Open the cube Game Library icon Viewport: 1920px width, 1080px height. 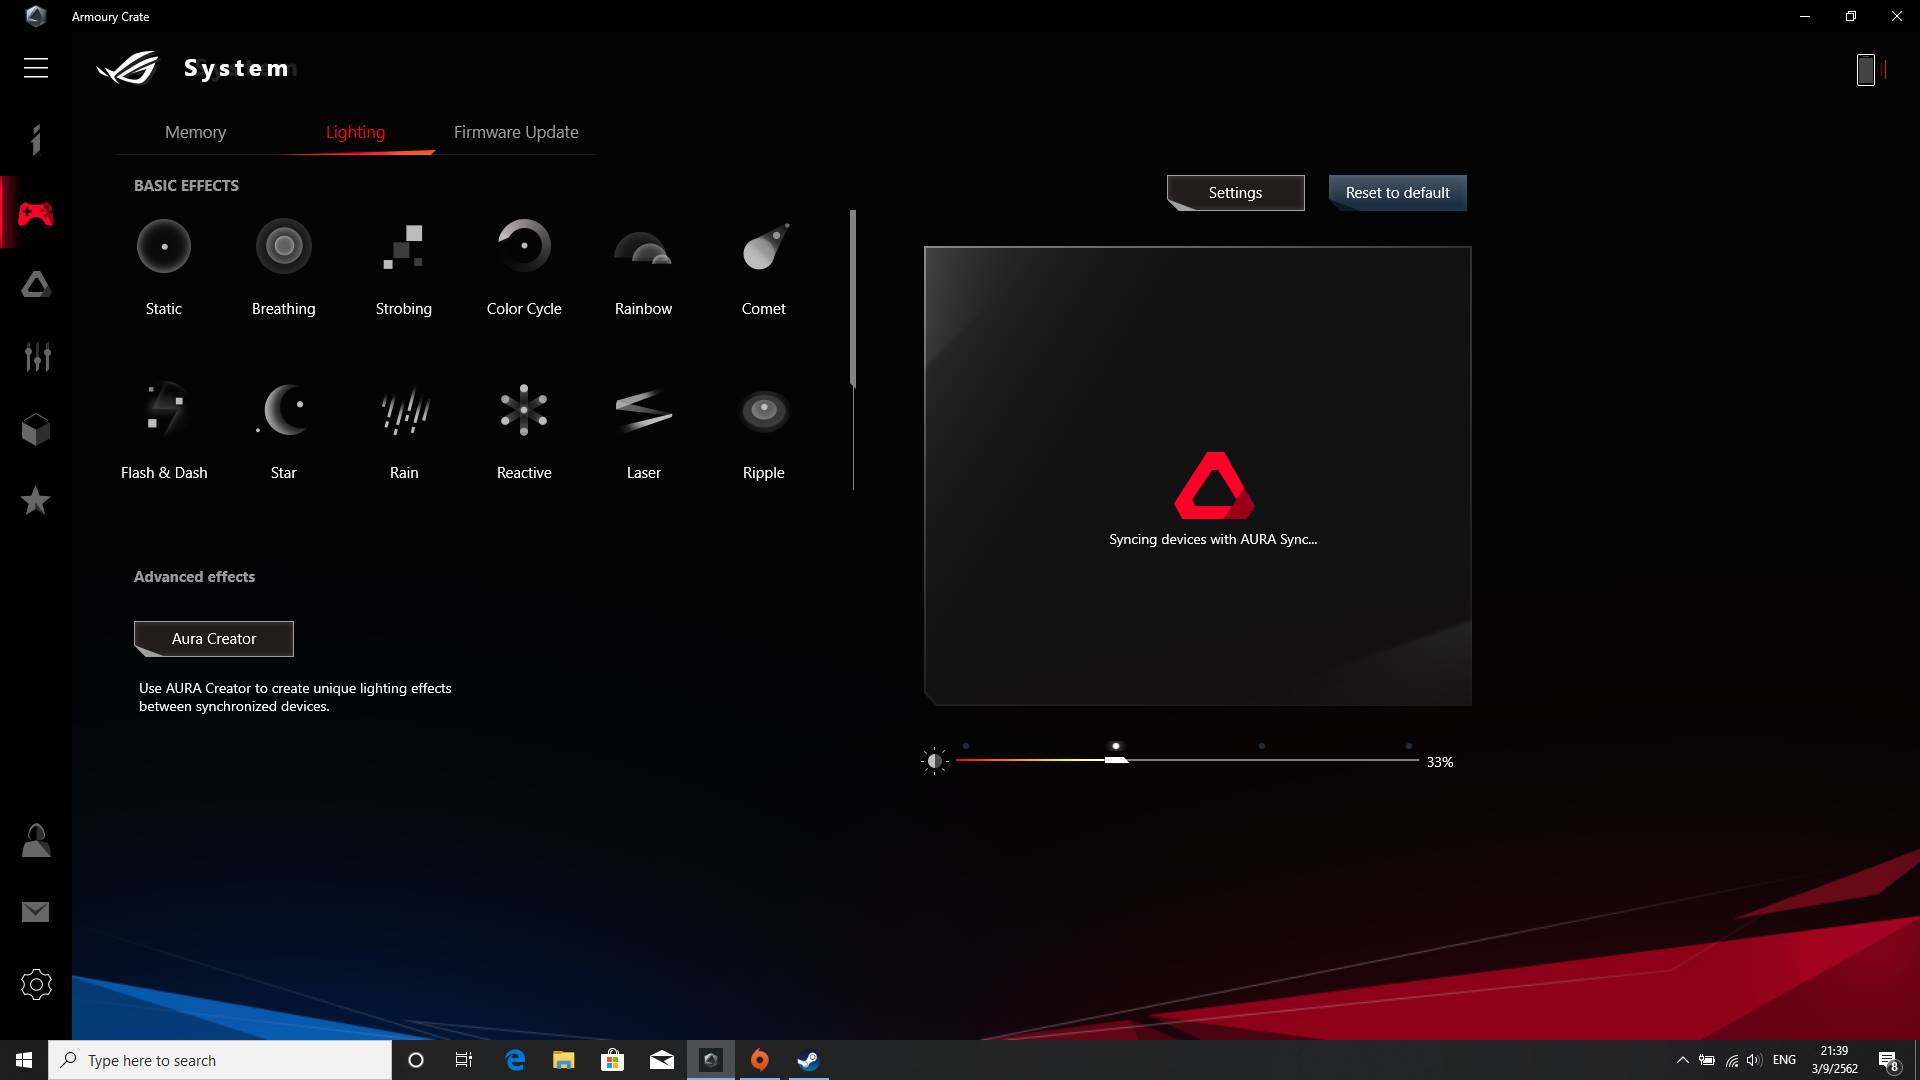(36, 430)
